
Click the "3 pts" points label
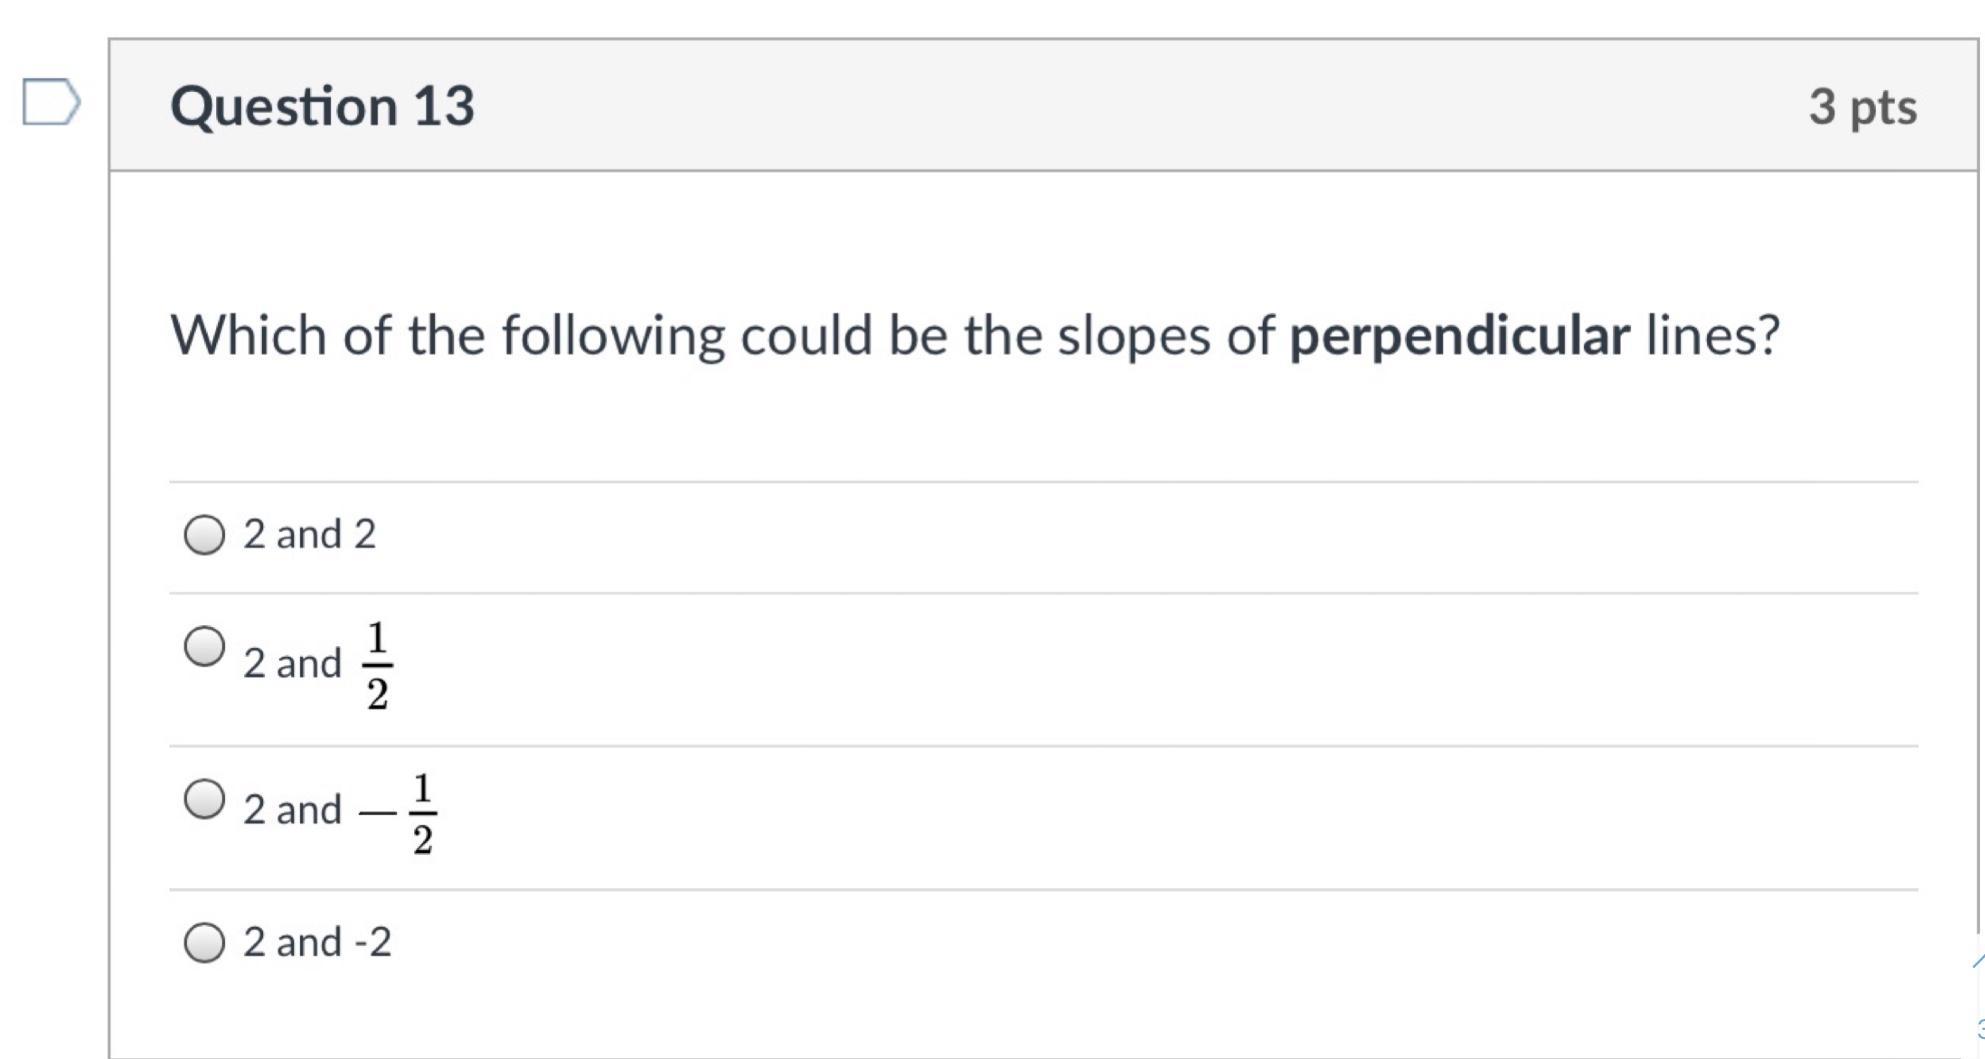click(1862, 107)
